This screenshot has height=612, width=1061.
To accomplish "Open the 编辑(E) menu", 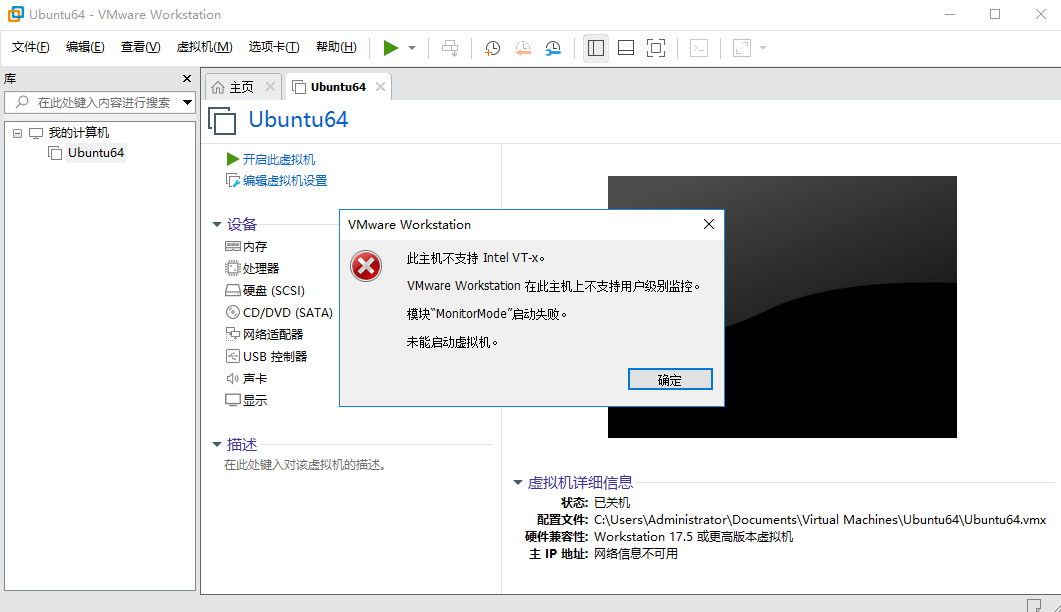I will (85, 47).
